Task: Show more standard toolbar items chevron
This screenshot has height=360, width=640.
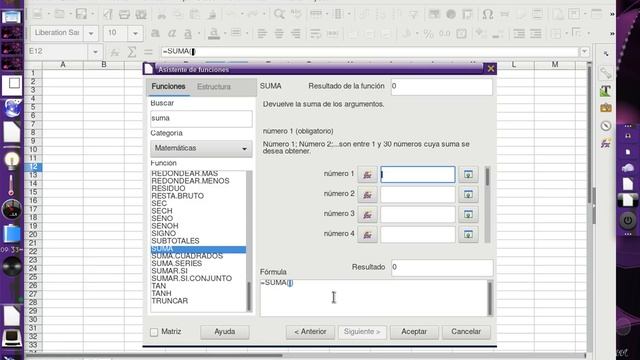Action: [612, 14]
